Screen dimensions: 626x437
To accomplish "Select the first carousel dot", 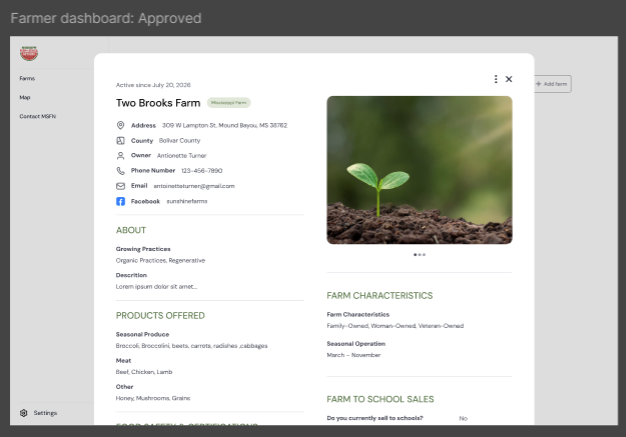I will (x=415, y=255).
